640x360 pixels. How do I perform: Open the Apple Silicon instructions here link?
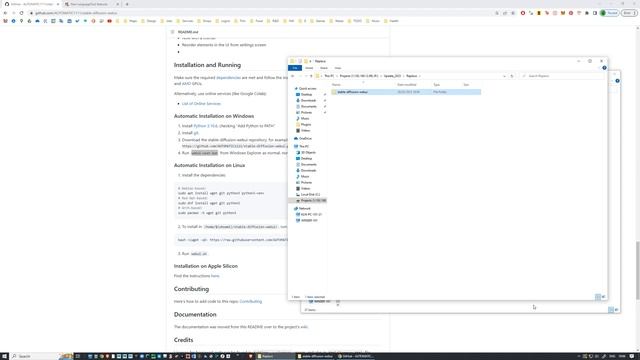point(215,276)
